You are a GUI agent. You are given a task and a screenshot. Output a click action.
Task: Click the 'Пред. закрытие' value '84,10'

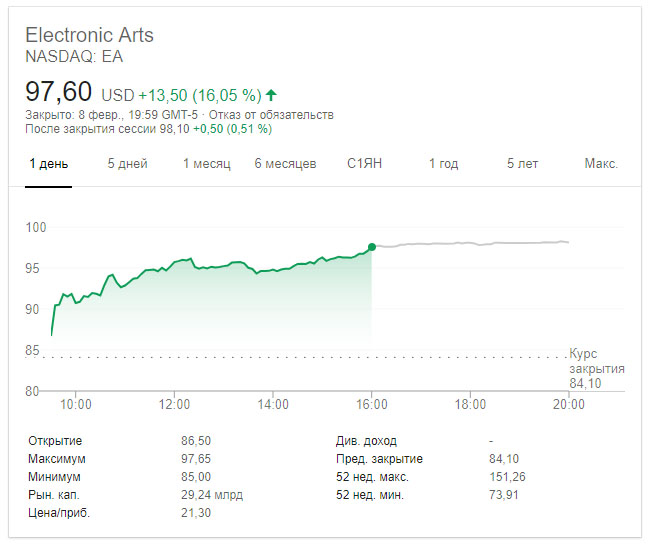(504, 459)
